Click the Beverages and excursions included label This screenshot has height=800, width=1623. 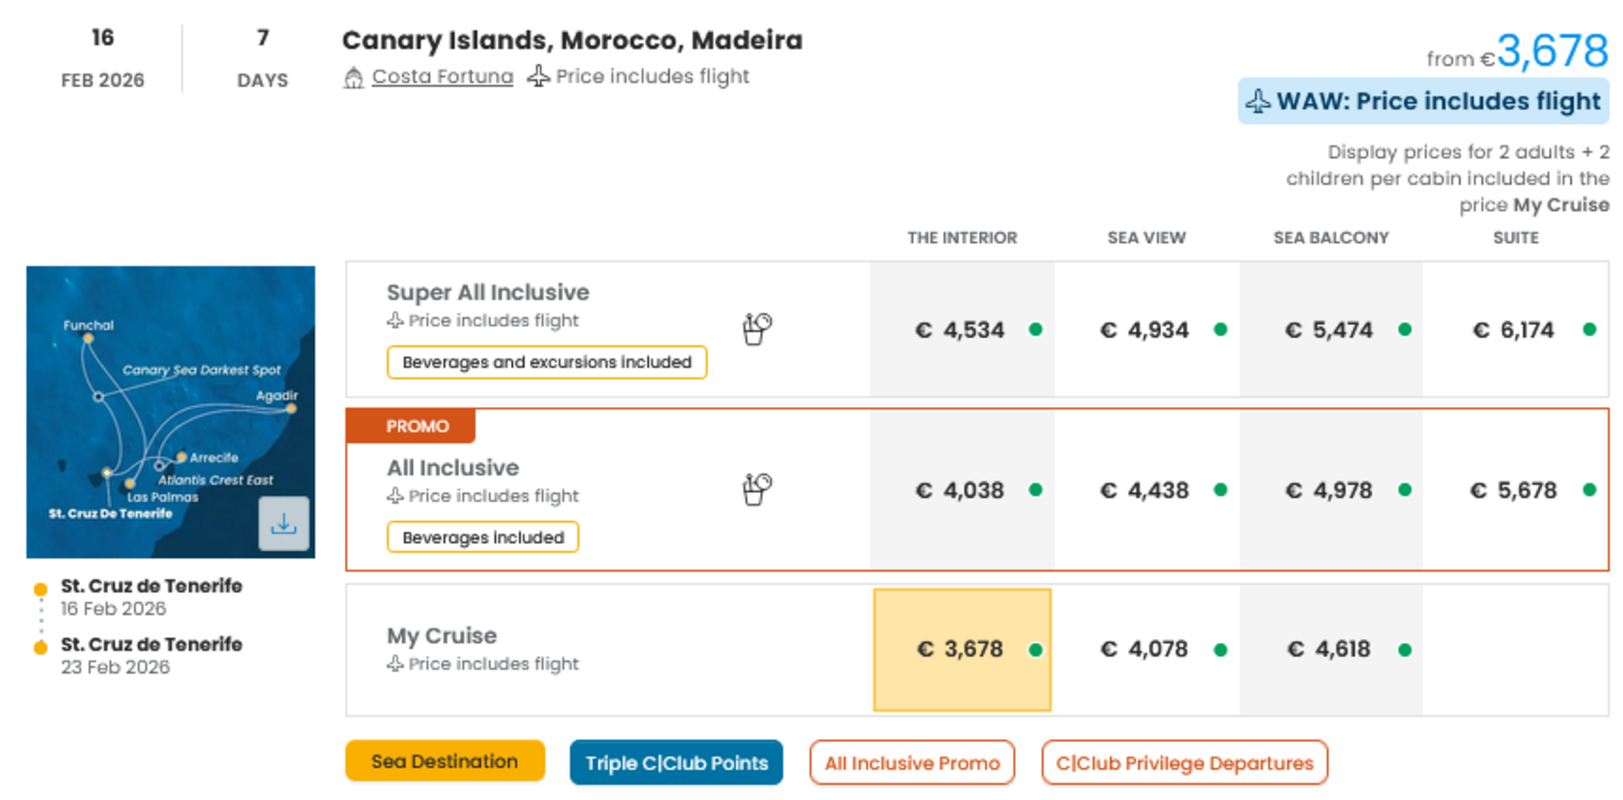pos(547,362)
